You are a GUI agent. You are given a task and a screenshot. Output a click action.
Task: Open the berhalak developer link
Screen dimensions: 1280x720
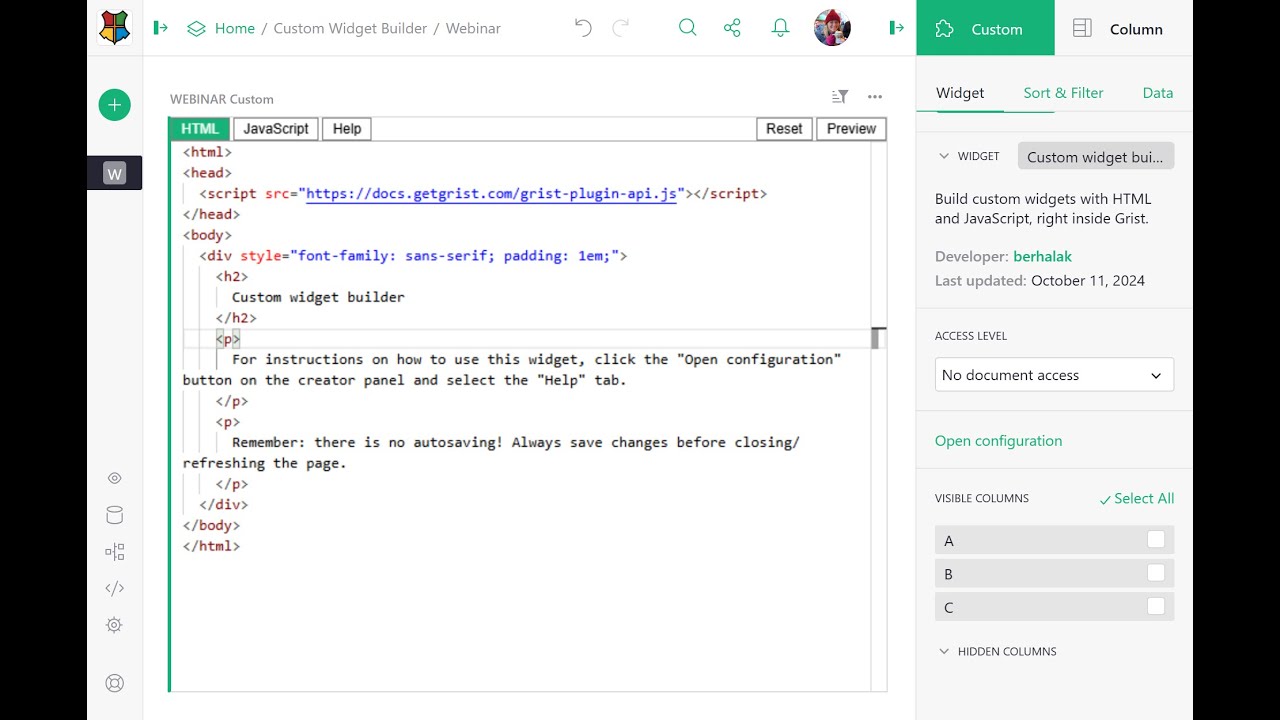coord(1042,256)
